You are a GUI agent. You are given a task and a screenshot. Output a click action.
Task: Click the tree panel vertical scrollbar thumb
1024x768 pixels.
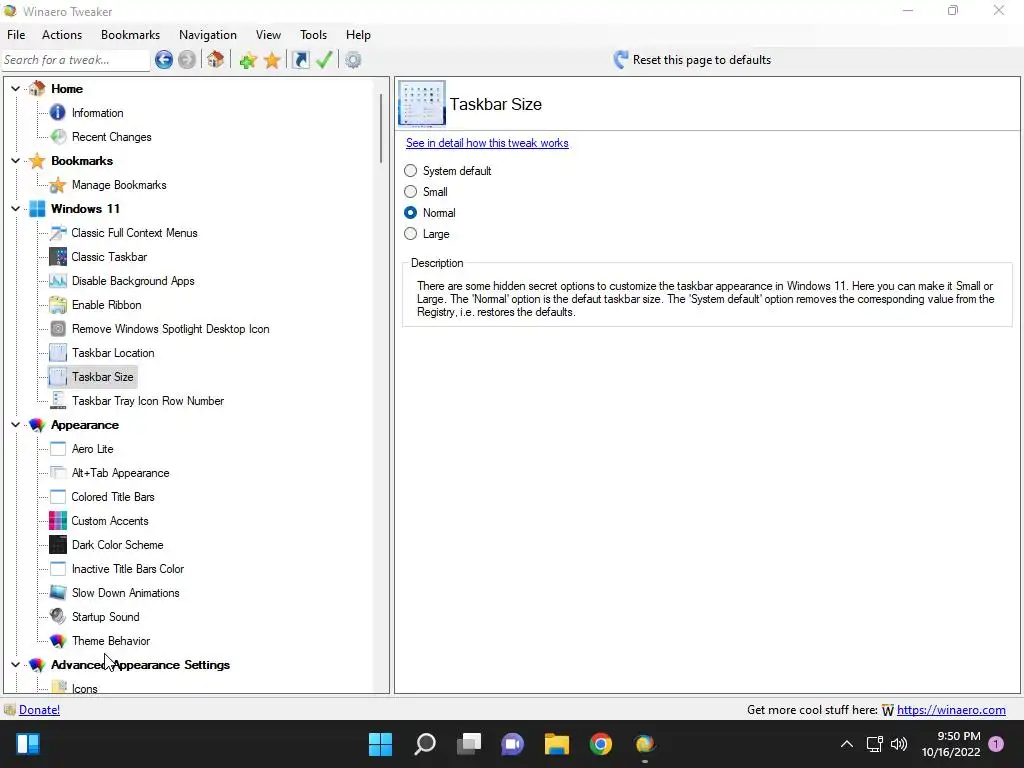380,128
